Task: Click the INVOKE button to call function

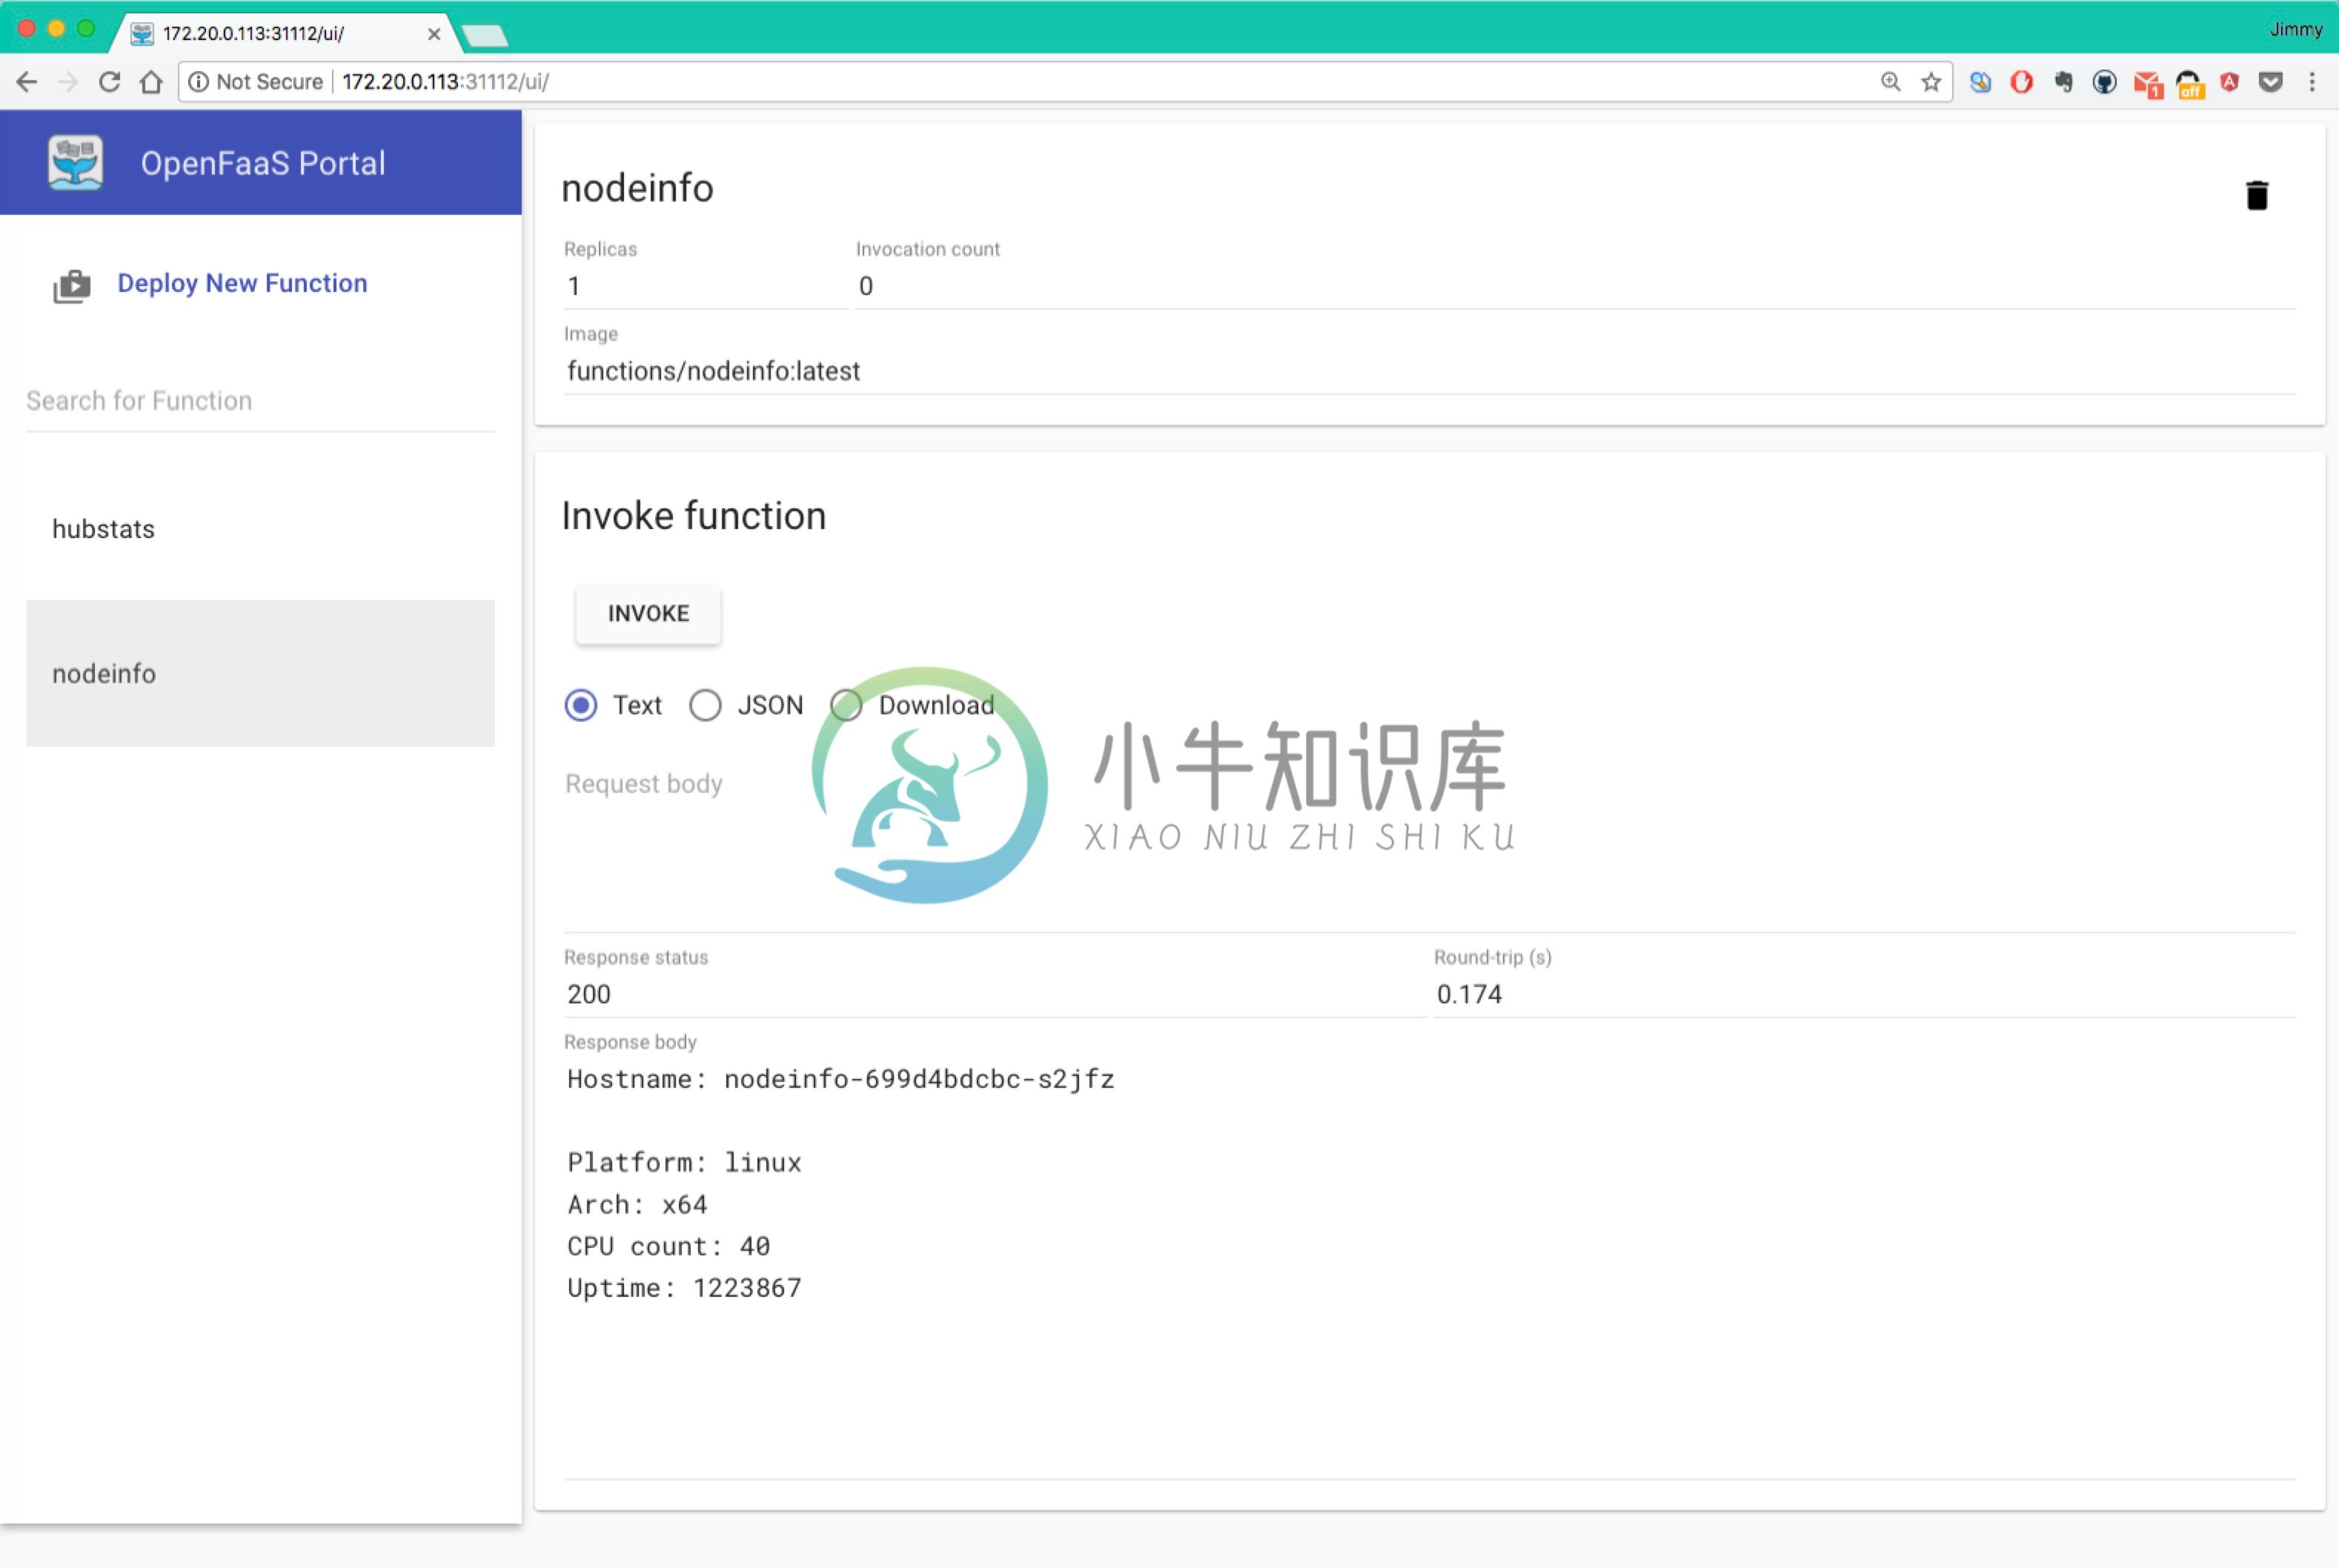Action: (x=649, y=613)
